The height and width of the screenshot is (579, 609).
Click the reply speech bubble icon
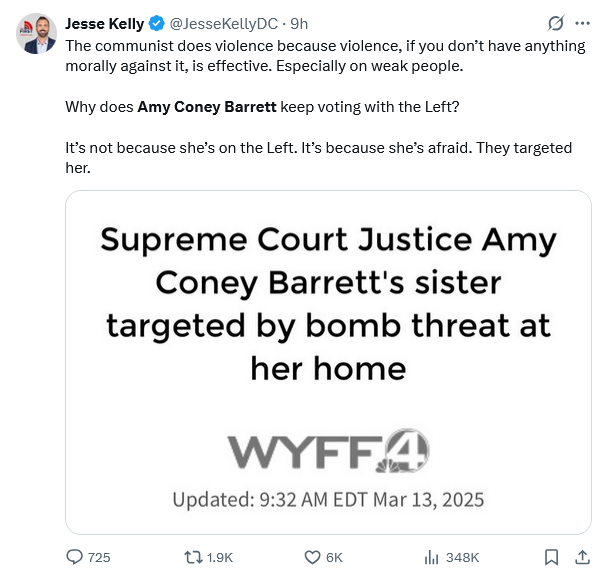pos(74,557)
